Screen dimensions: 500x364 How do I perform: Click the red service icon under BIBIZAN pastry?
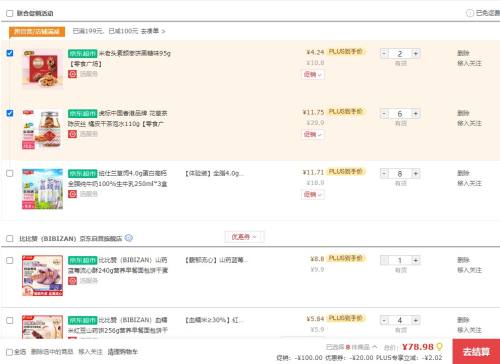pos(72,281)
